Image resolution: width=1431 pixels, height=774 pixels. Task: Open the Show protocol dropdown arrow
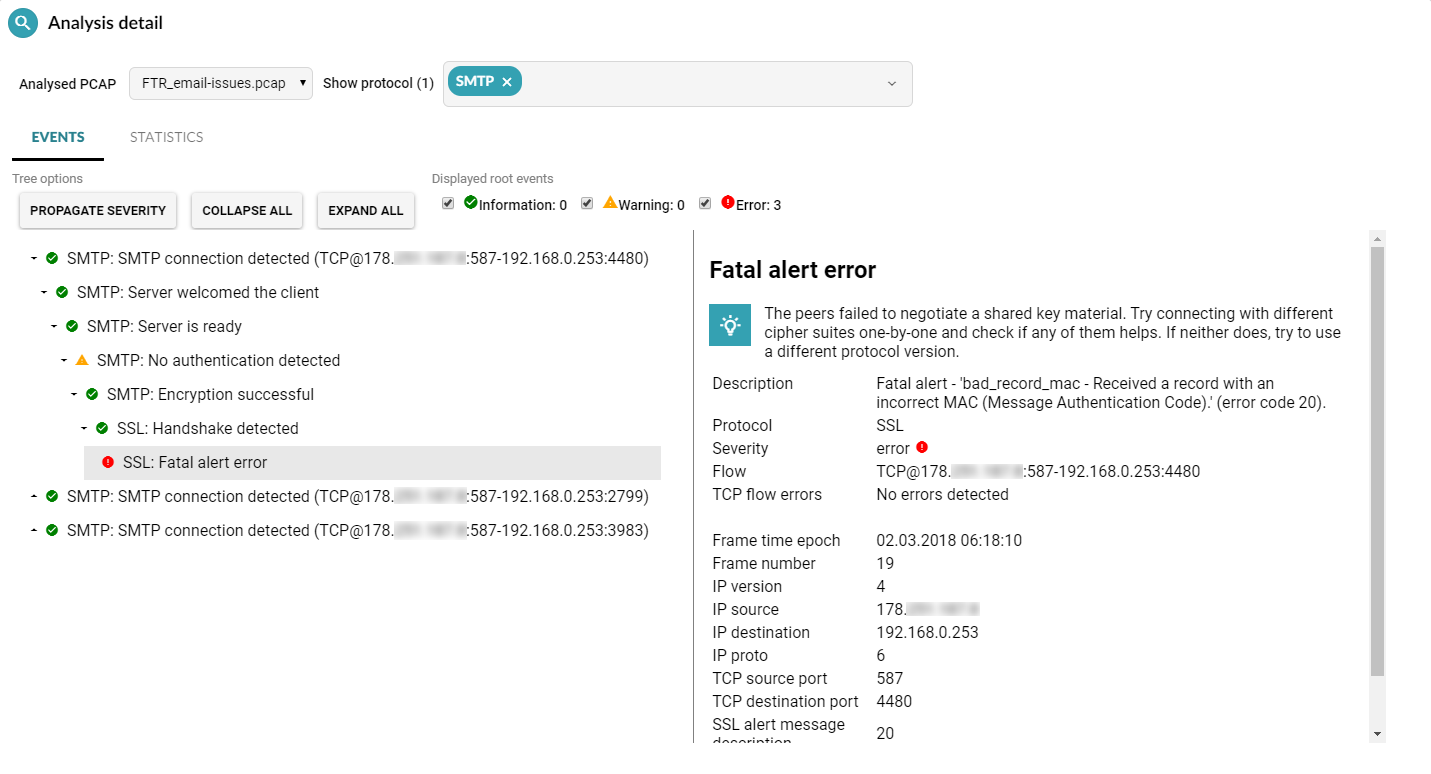point(892,84)
